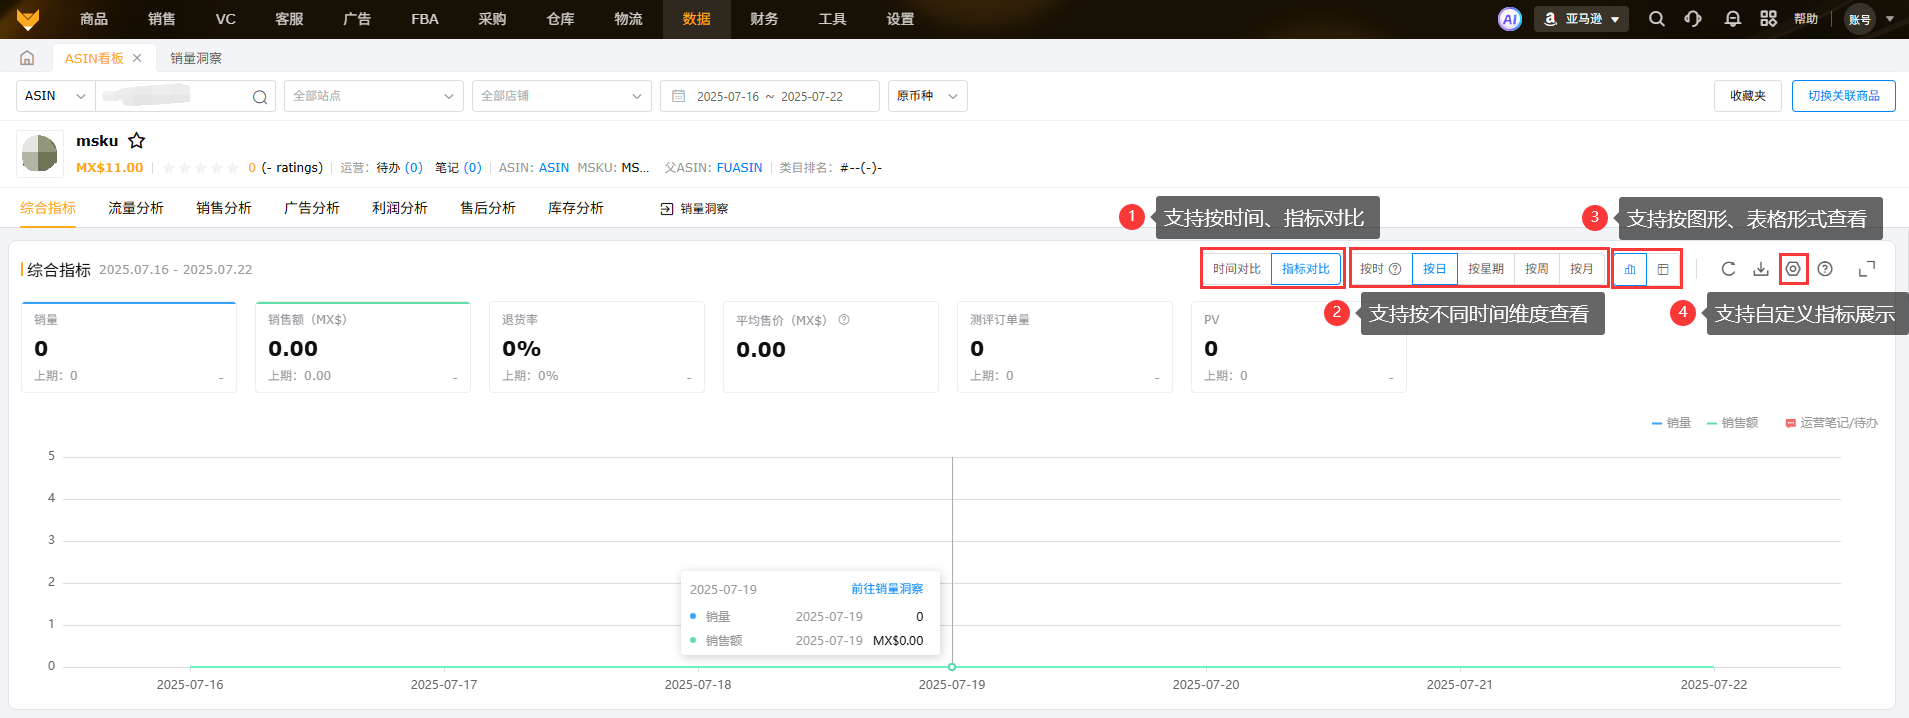This screenshot has height=718, width=1909.
Task: Open 财务 in top navigation menu
Action: click(x=764, y=19)
